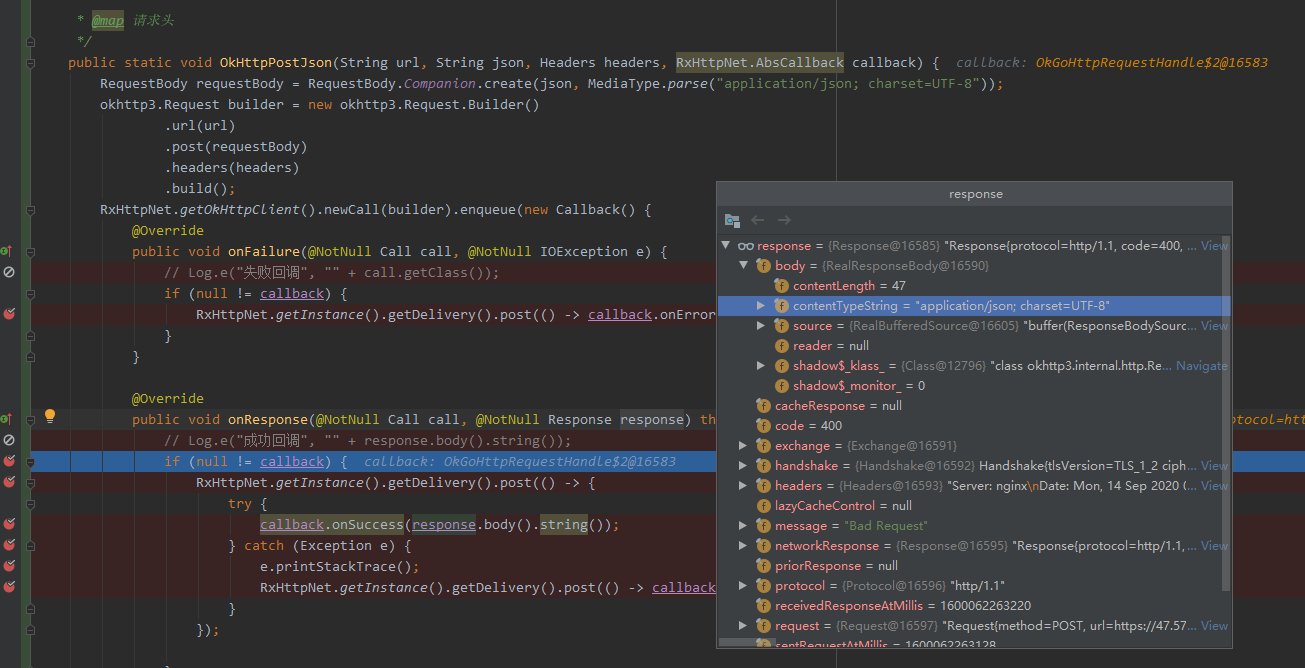Click the field icon next to contentLength
The image size is (1305, 668).
[781, 285]
